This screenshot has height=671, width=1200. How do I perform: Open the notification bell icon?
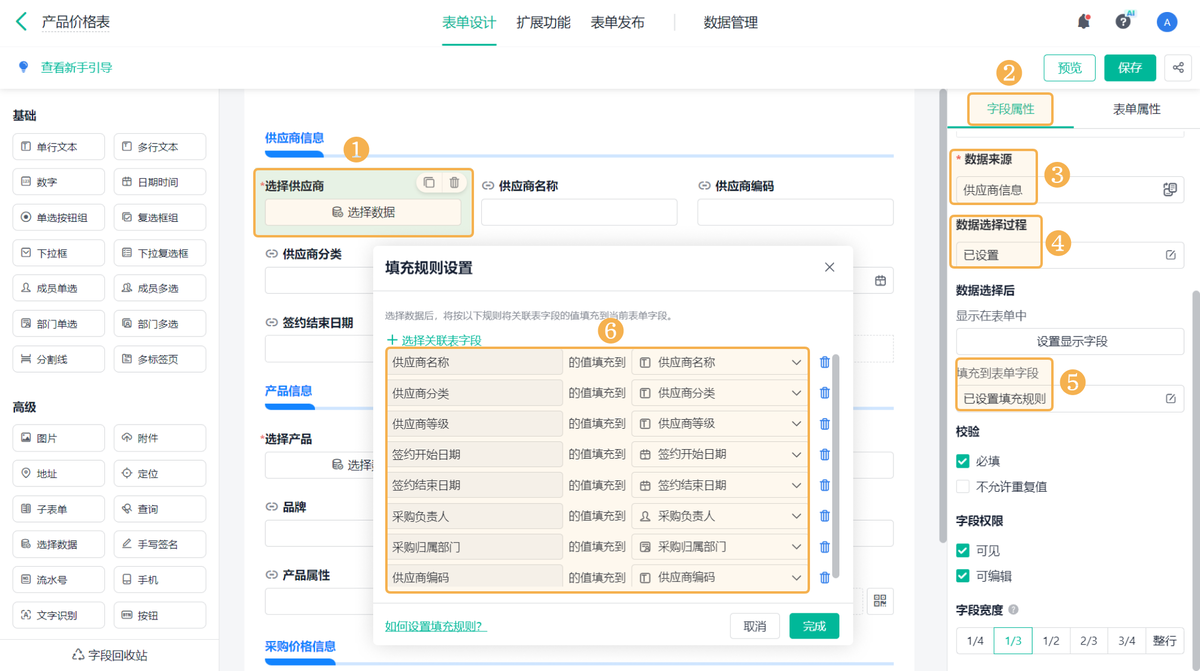point(1083,22)
